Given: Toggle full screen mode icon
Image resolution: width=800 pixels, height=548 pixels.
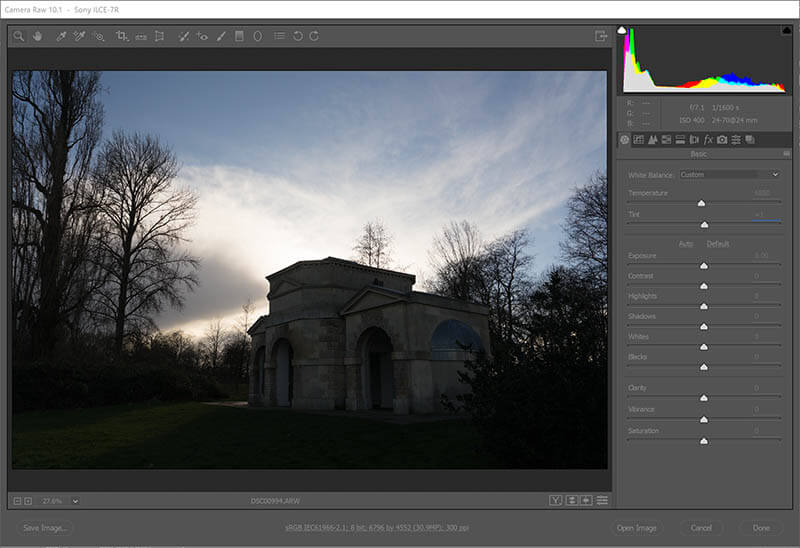Looking at the screenshot, I should tap(601, 36).
